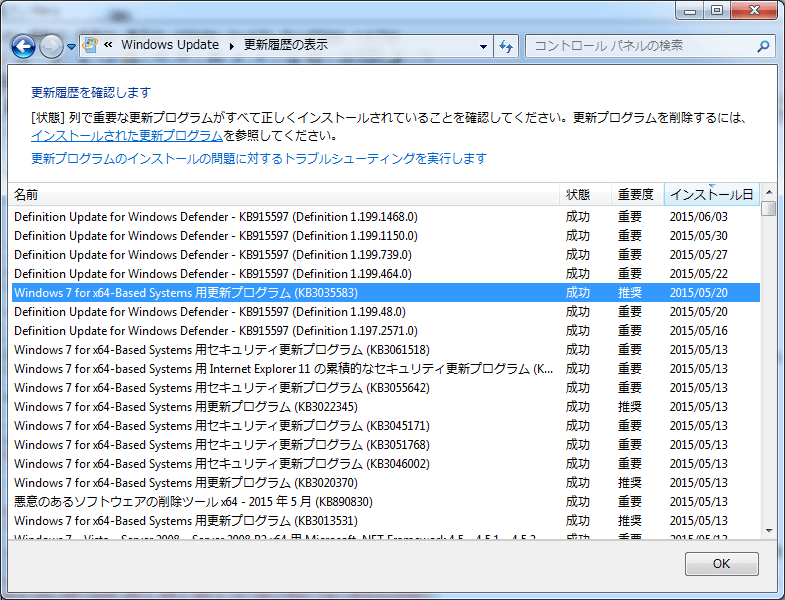Go to Windows Update breadcrumb
The height and width of the screenshot is (600, 785).
click(x=170, y=45)
